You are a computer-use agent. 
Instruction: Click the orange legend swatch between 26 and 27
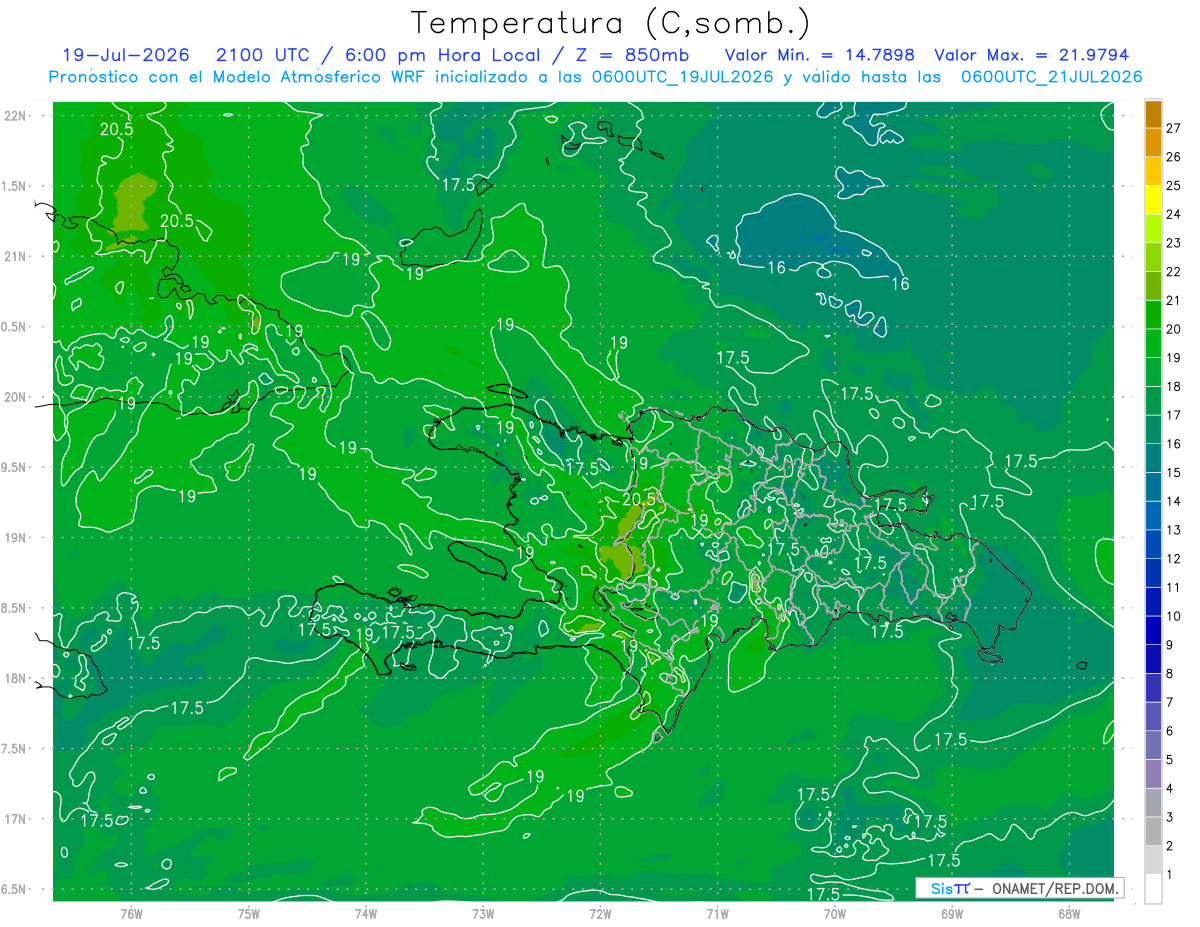1153,142
